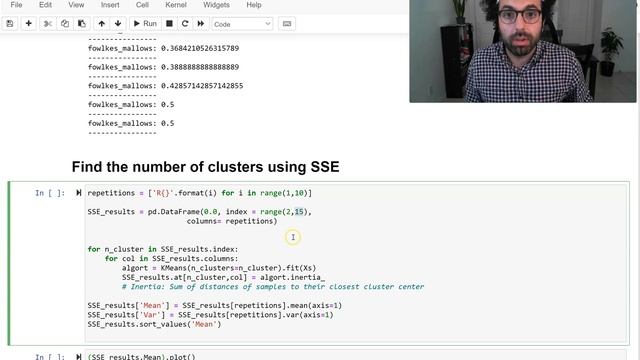Move selected cell down
Image resolution: width=640 pixels, height=360 pixels.
[118, 24]
